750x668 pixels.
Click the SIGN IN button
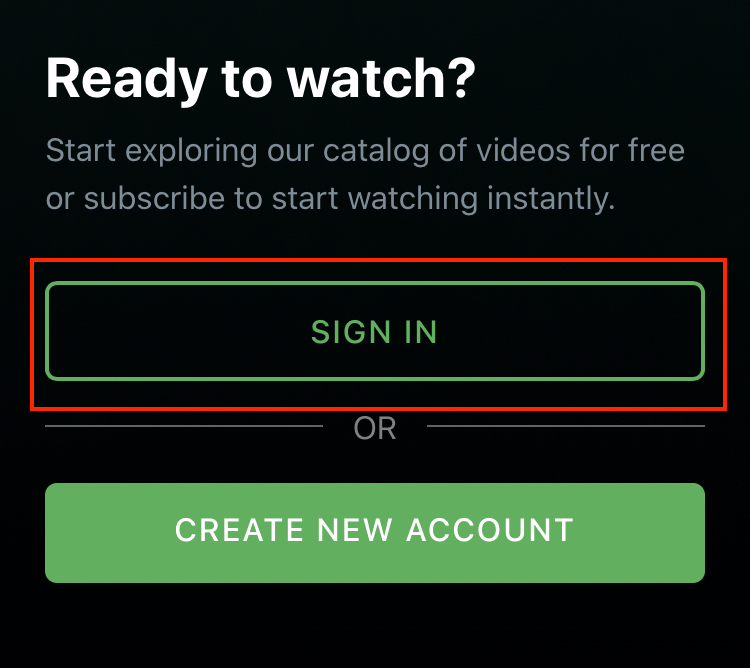coord(375,331)
